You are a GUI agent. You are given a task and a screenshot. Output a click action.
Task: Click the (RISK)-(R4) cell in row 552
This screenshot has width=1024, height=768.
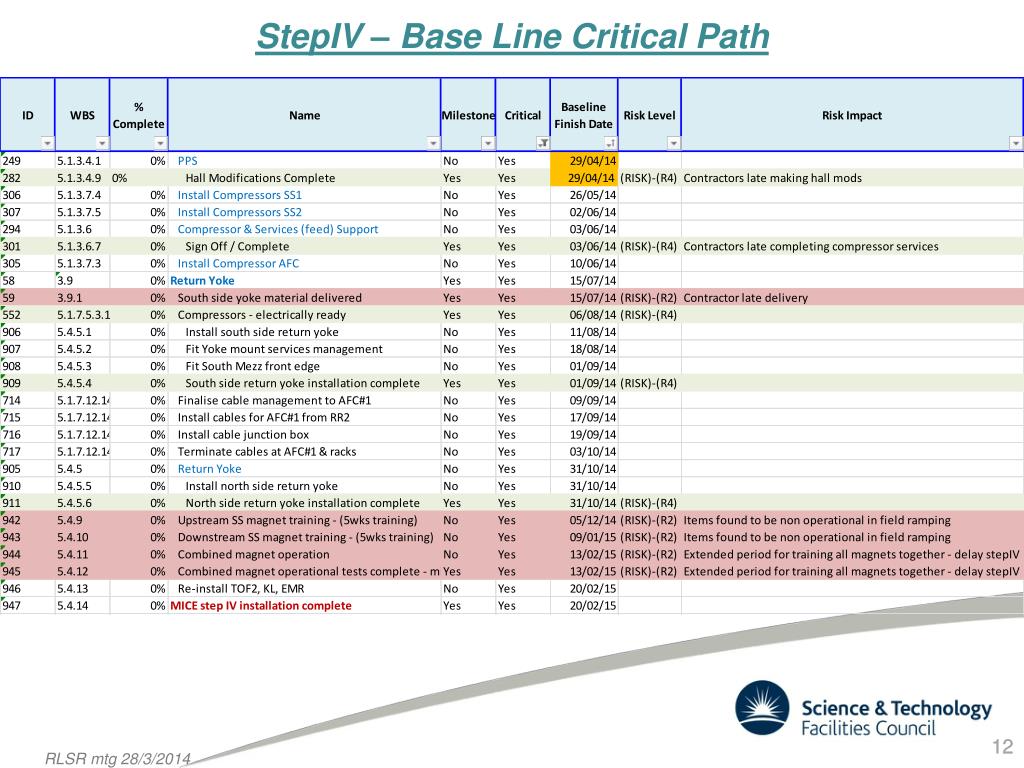(x=648, y=315)
